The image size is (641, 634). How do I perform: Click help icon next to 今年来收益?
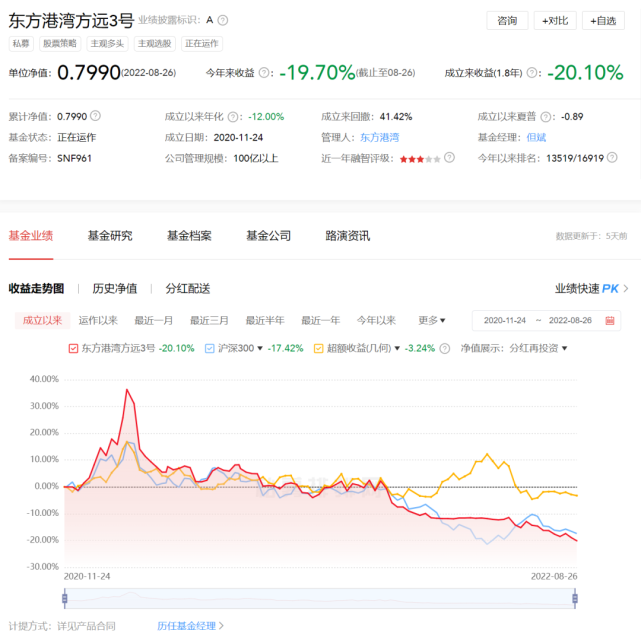tap(265, 73)
